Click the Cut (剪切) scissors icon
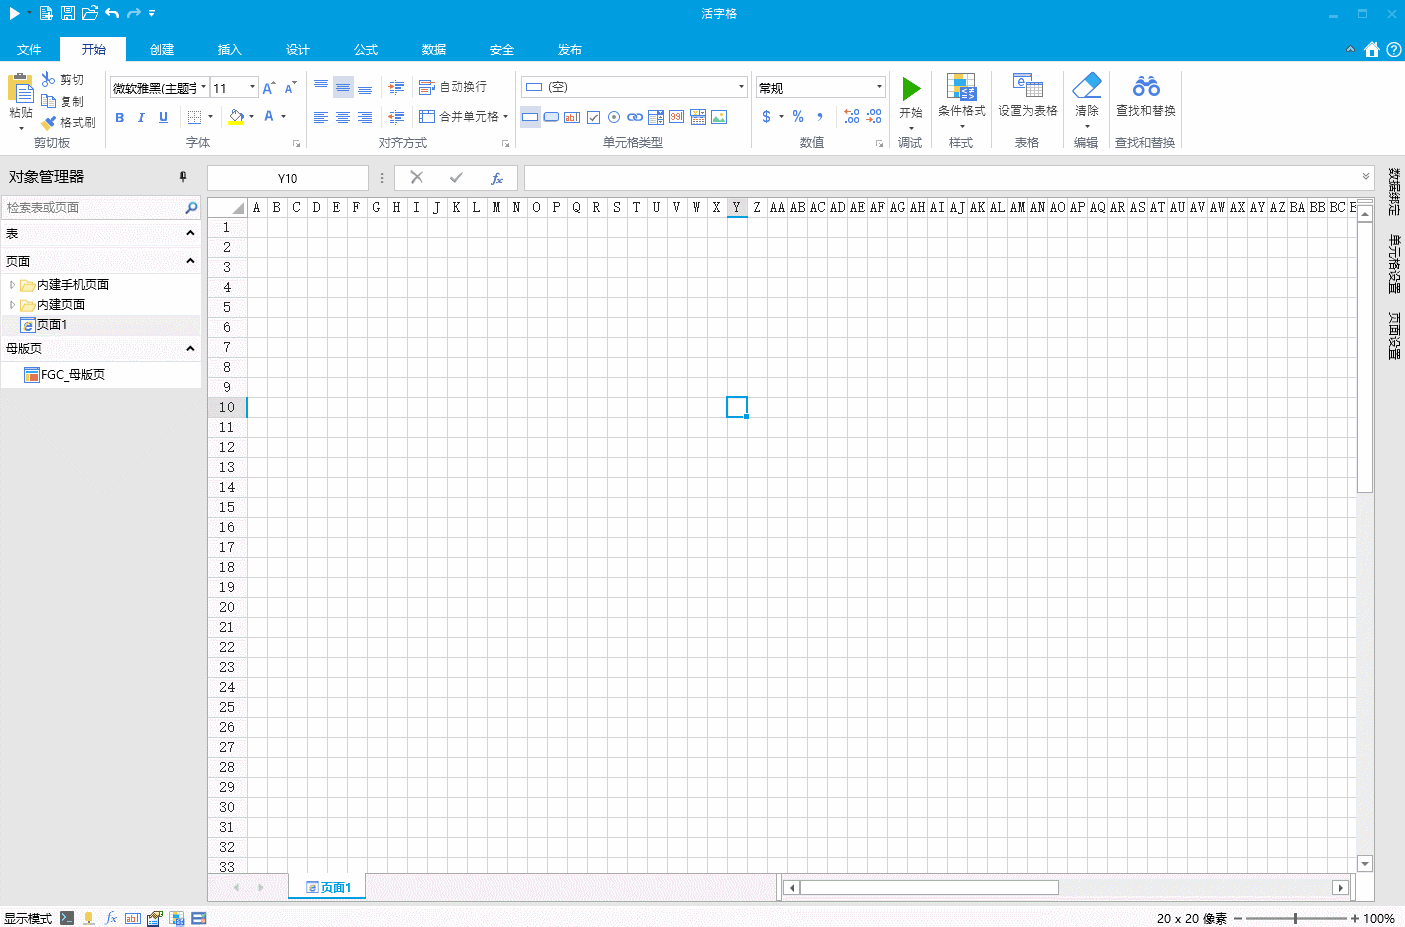This screenshot has height=927, width=1405. click(x=48, y=79)
